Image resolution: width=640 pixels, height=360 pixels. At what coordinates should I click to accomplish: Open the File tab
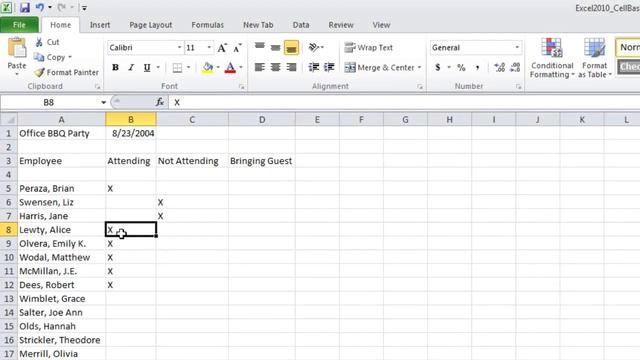pos(19,25)
